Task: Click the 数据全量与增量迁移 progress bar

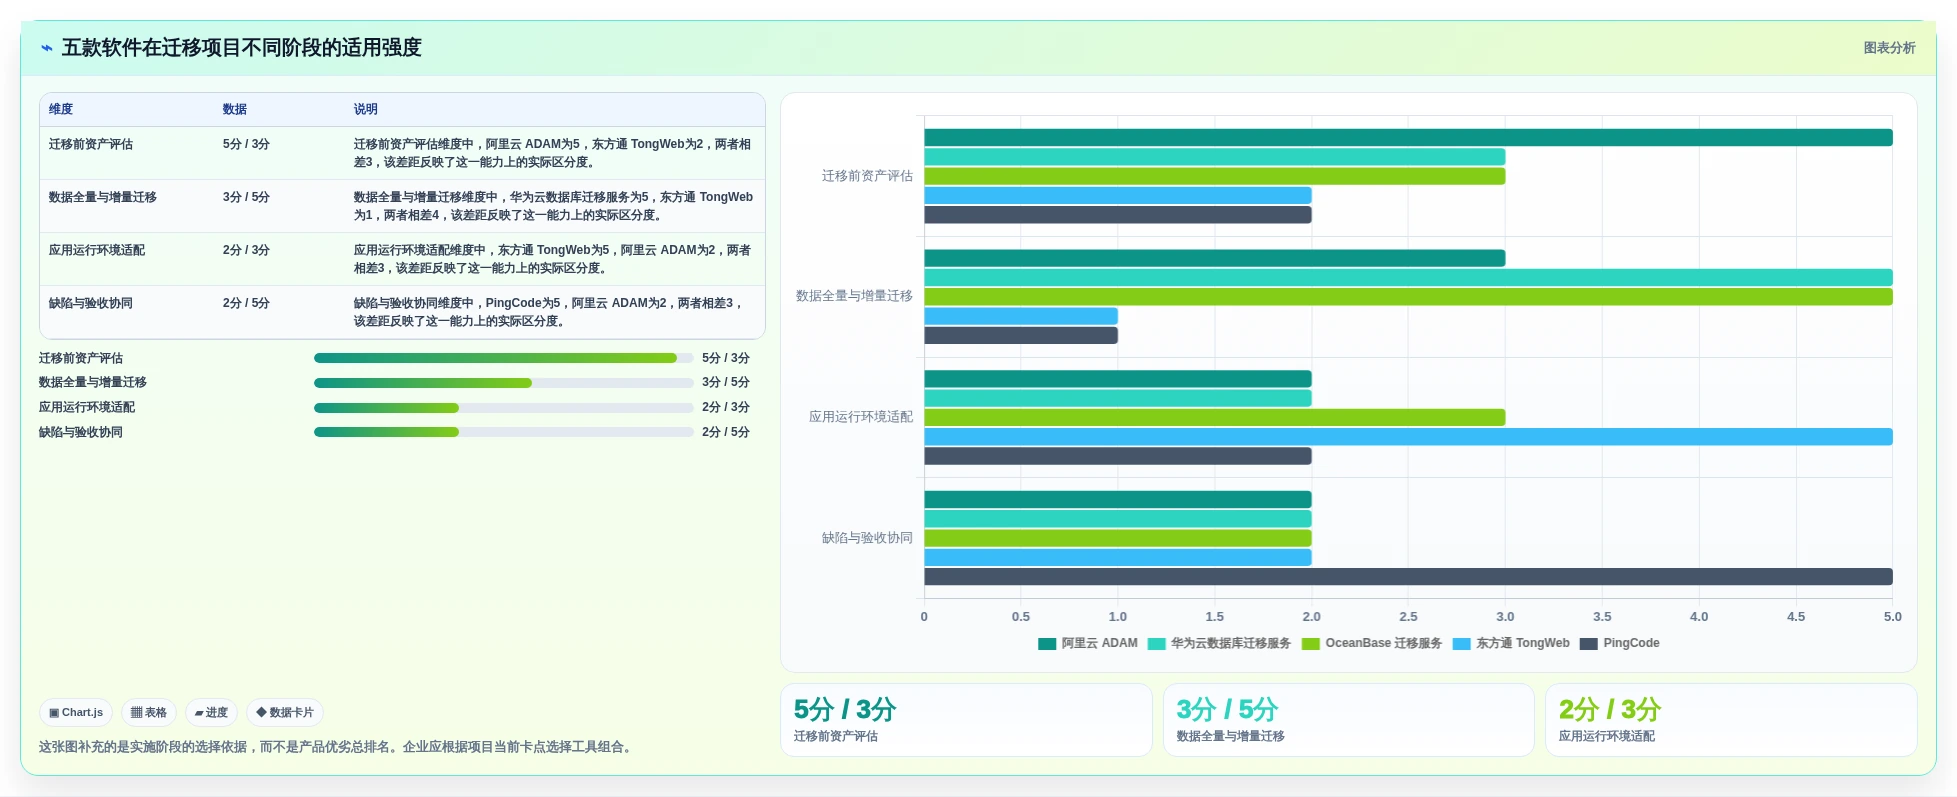Action: click(x=504, y=383)
